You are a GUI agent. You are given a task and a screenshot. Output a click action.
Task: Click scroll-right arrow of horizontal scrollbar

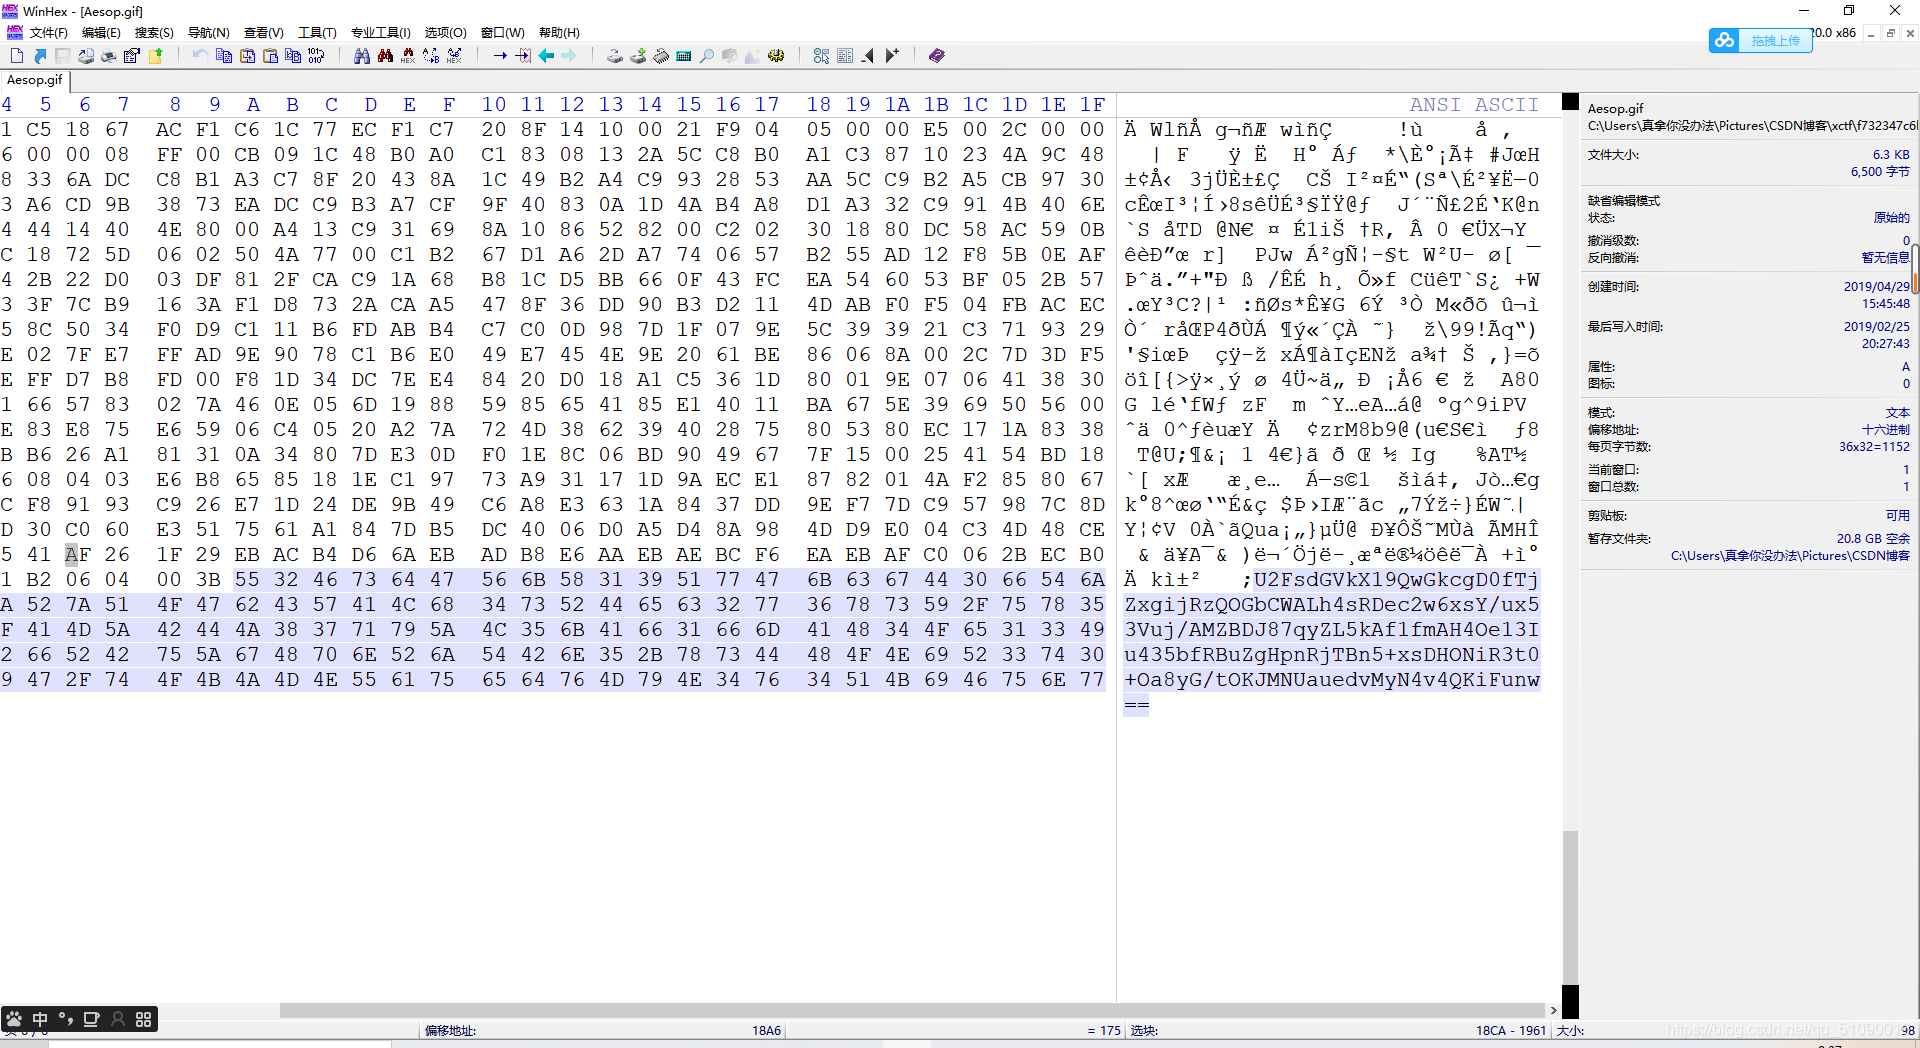point(1553,1010)
